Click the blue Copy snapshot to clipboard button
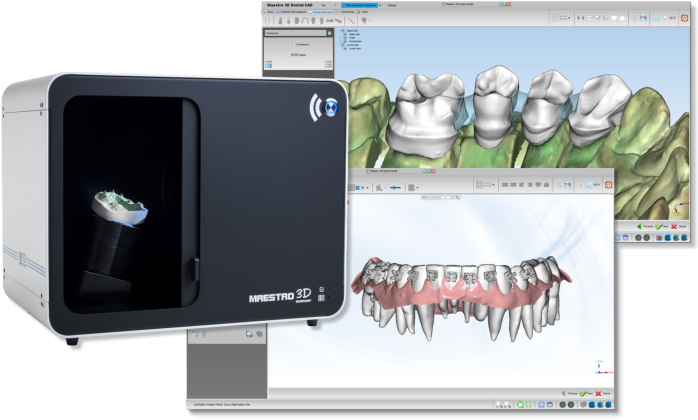698x420 pixels. click(x=360, y=5)
